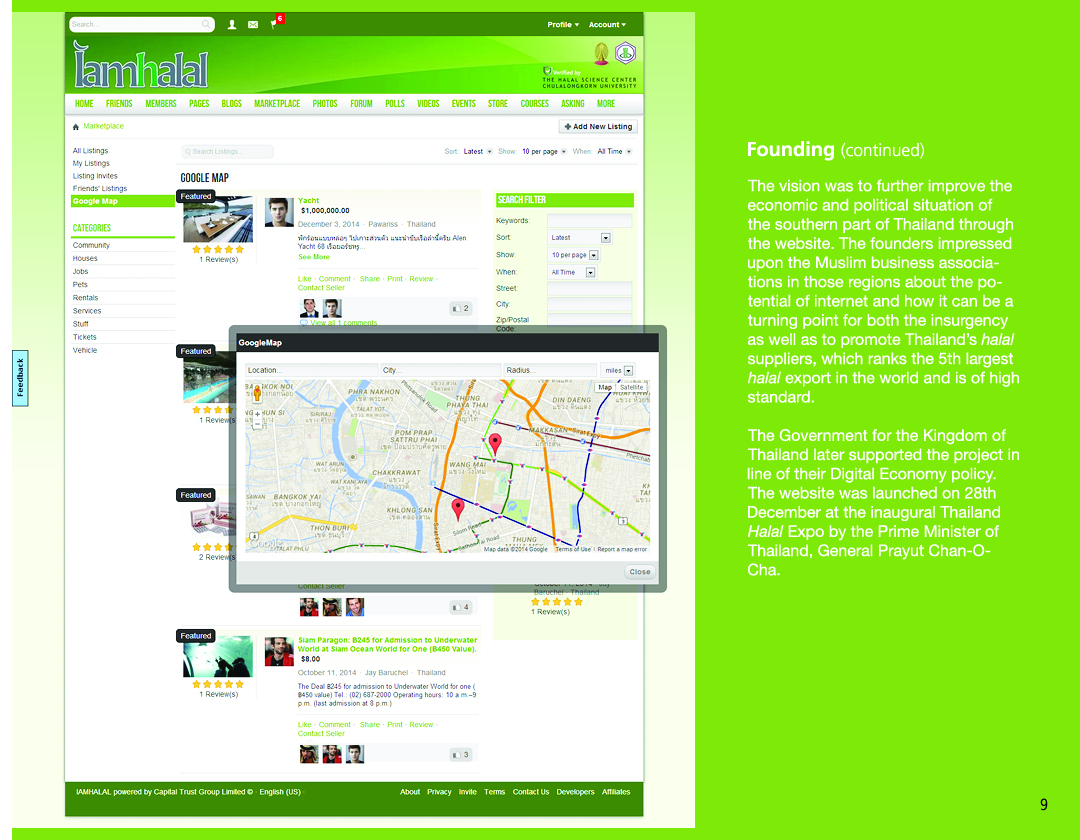Open the Developers footer link
This screenshot has height=840, width=1080.
(x=575, y=792)
